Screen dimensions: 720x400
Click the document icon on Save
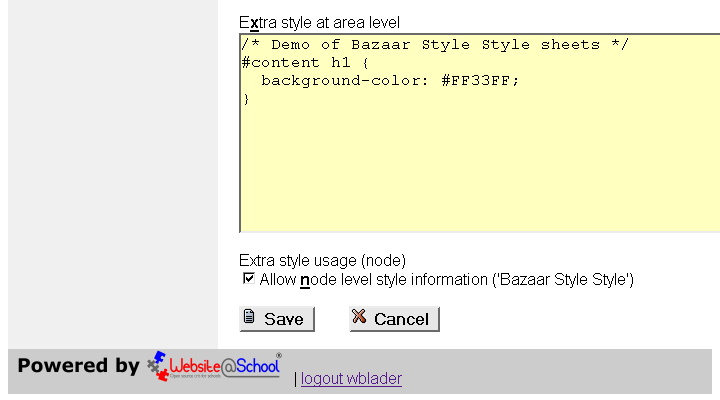point(250,318)
